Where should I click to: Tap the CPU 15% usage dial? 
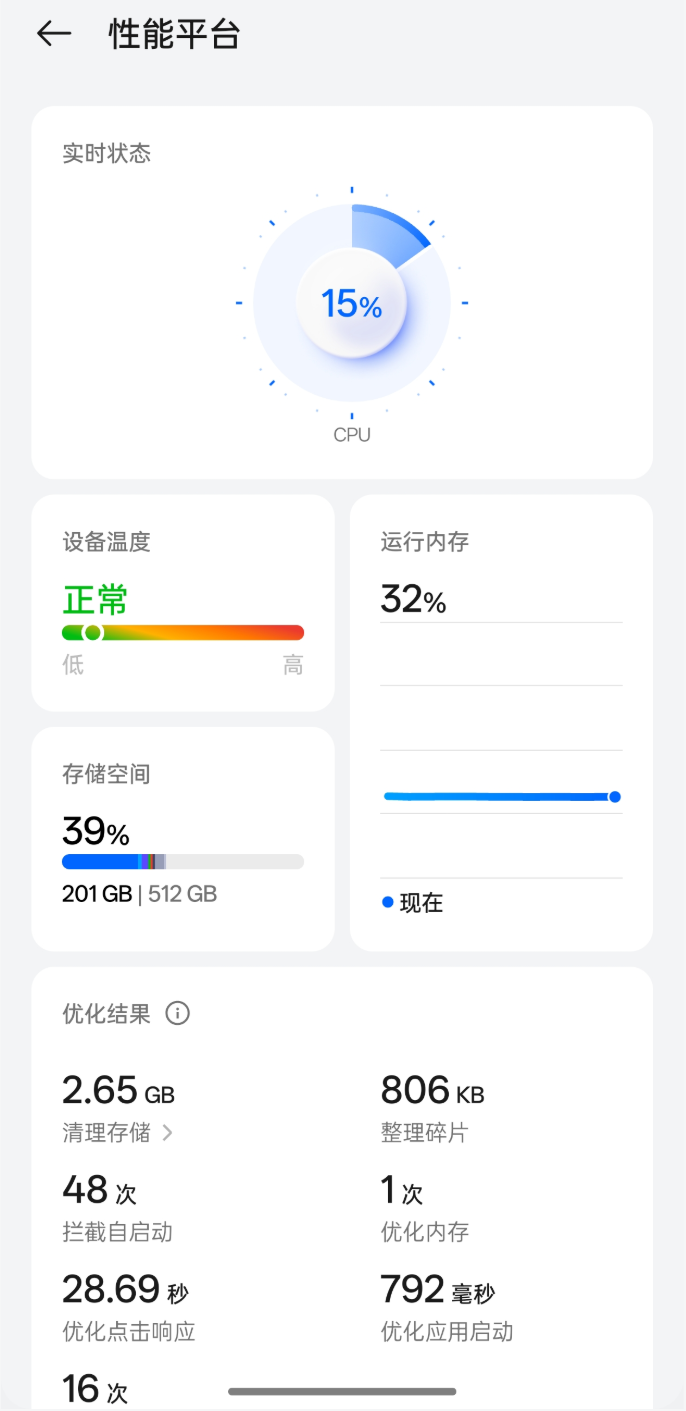tap(351, 303)
